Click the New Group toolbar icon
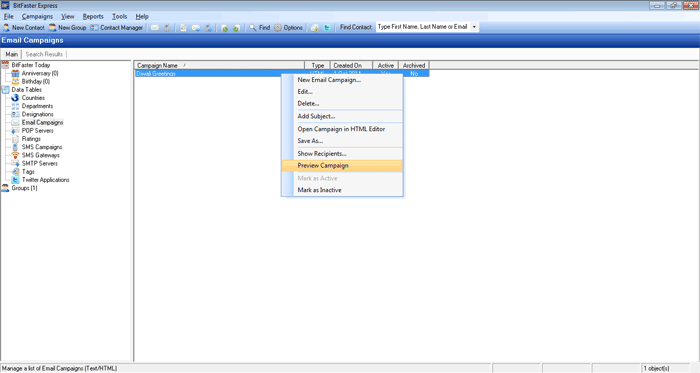700x373 pixels. coord(67,28)
